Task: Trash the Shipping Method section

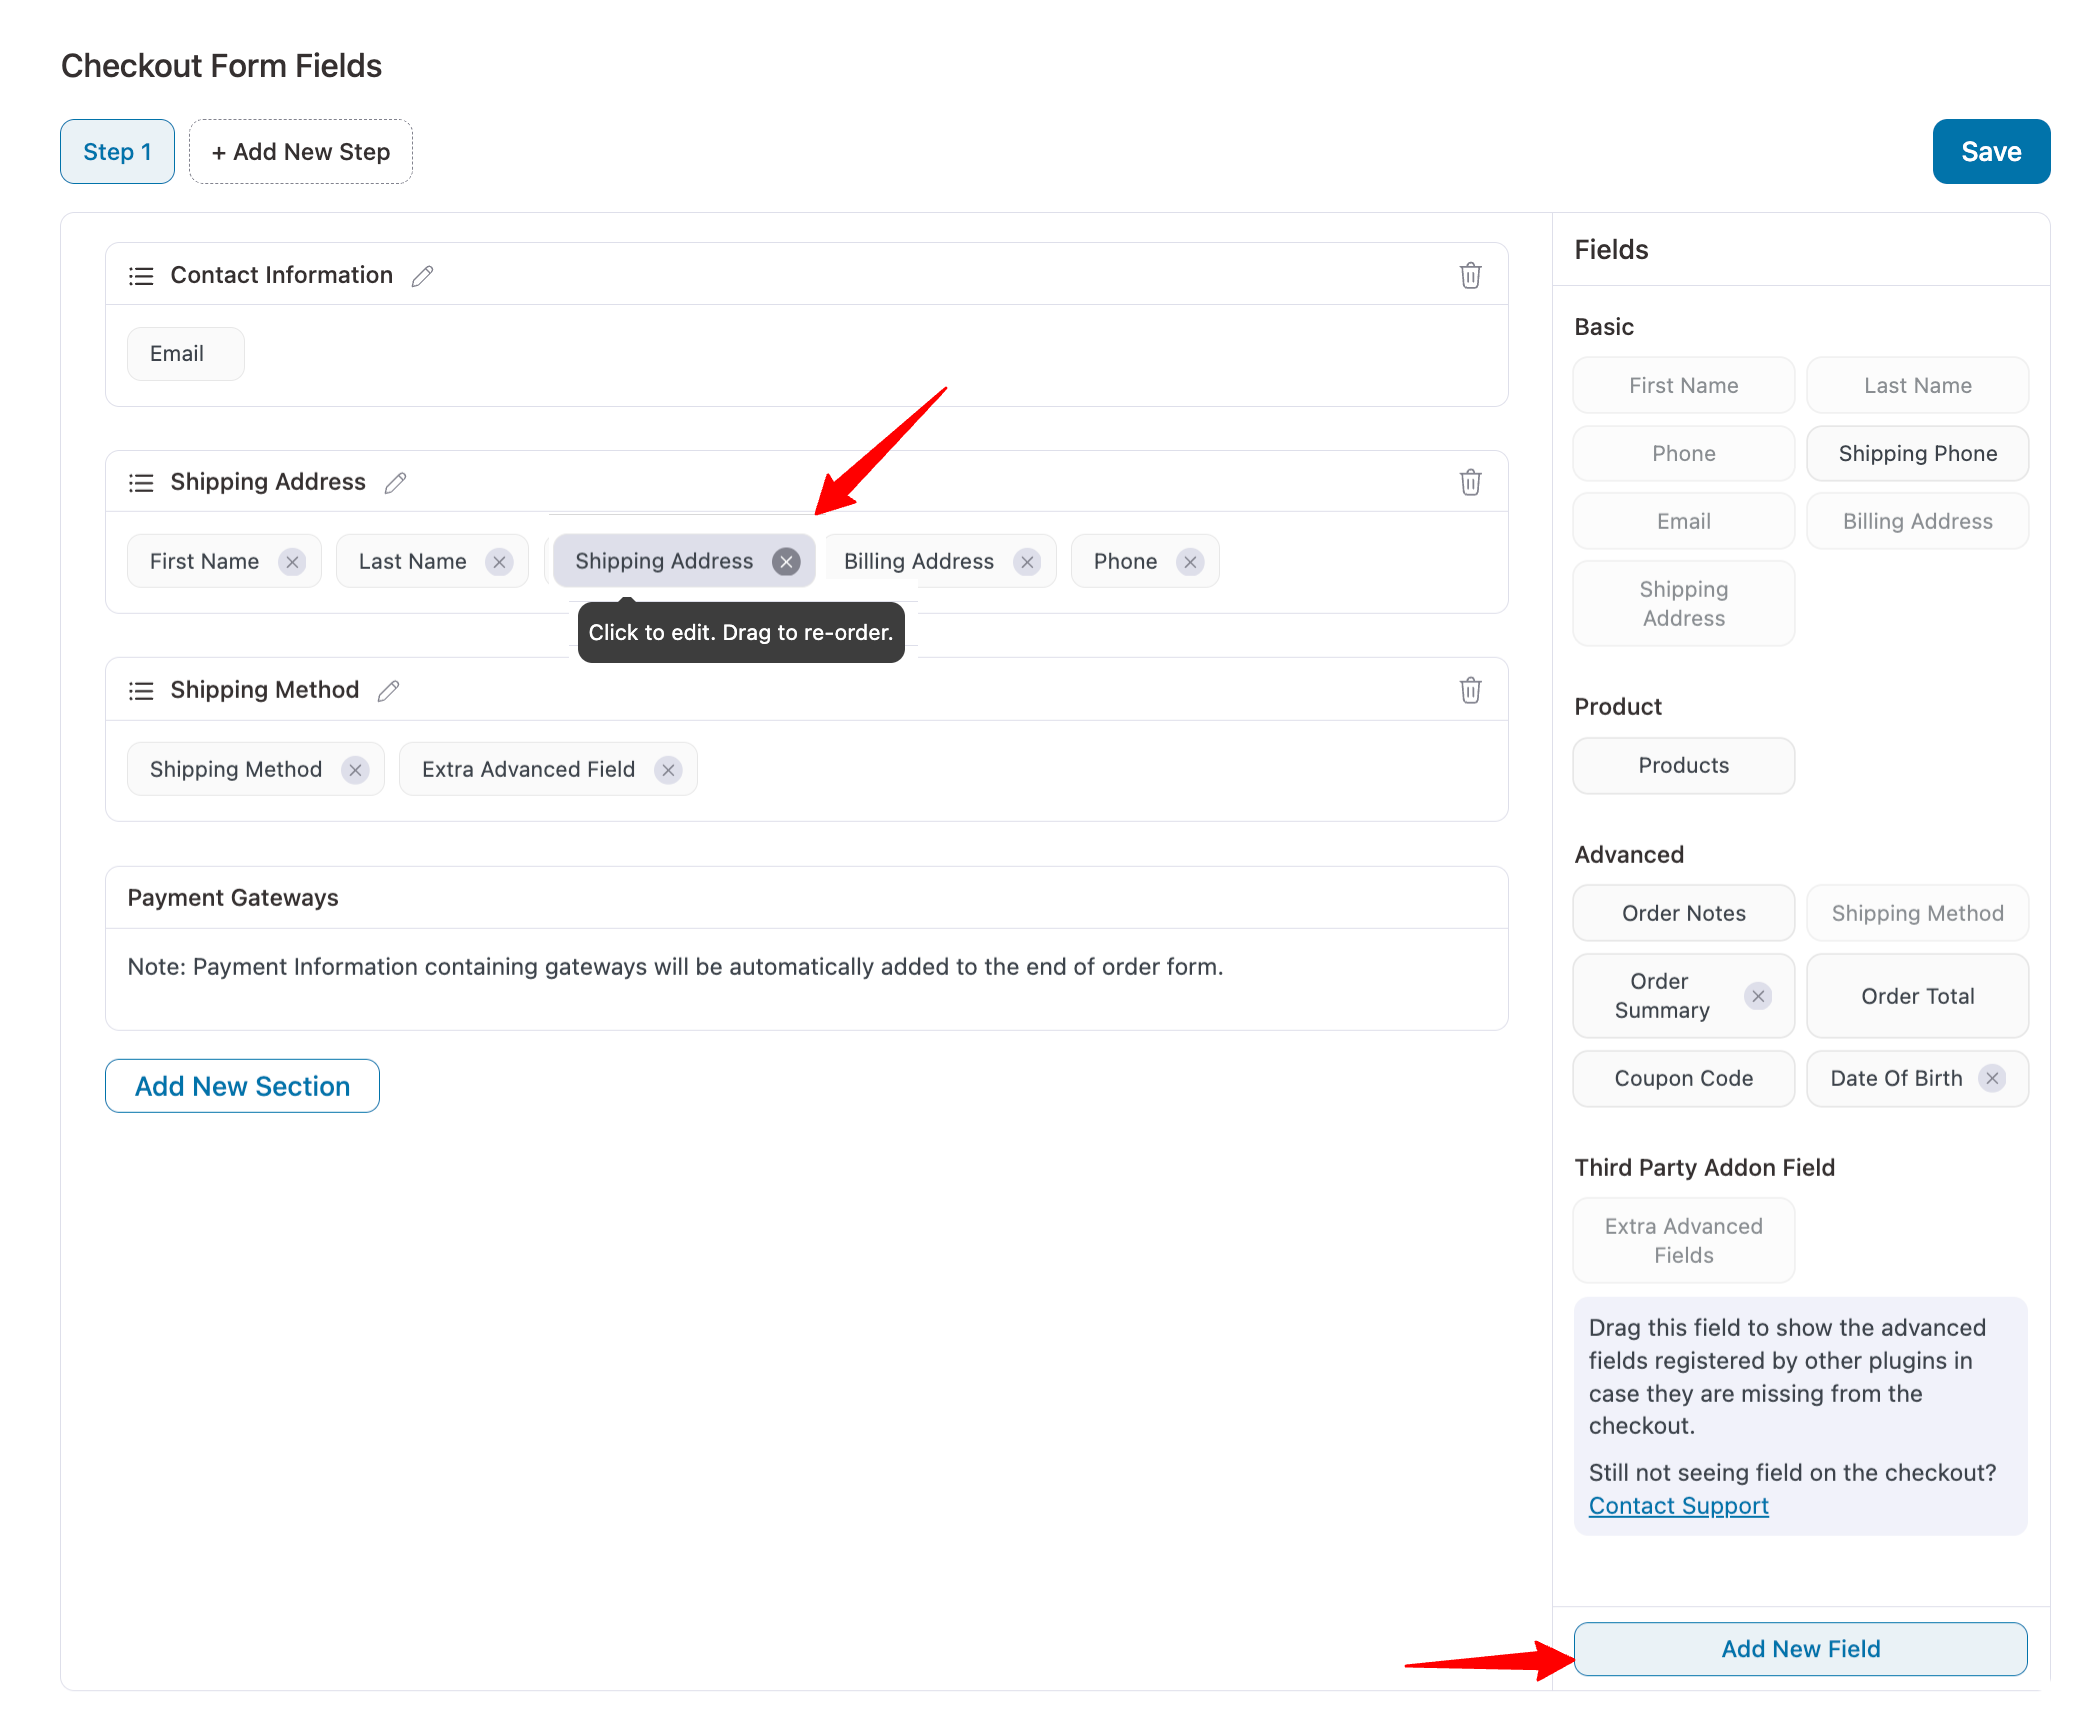Action: 1469,690
